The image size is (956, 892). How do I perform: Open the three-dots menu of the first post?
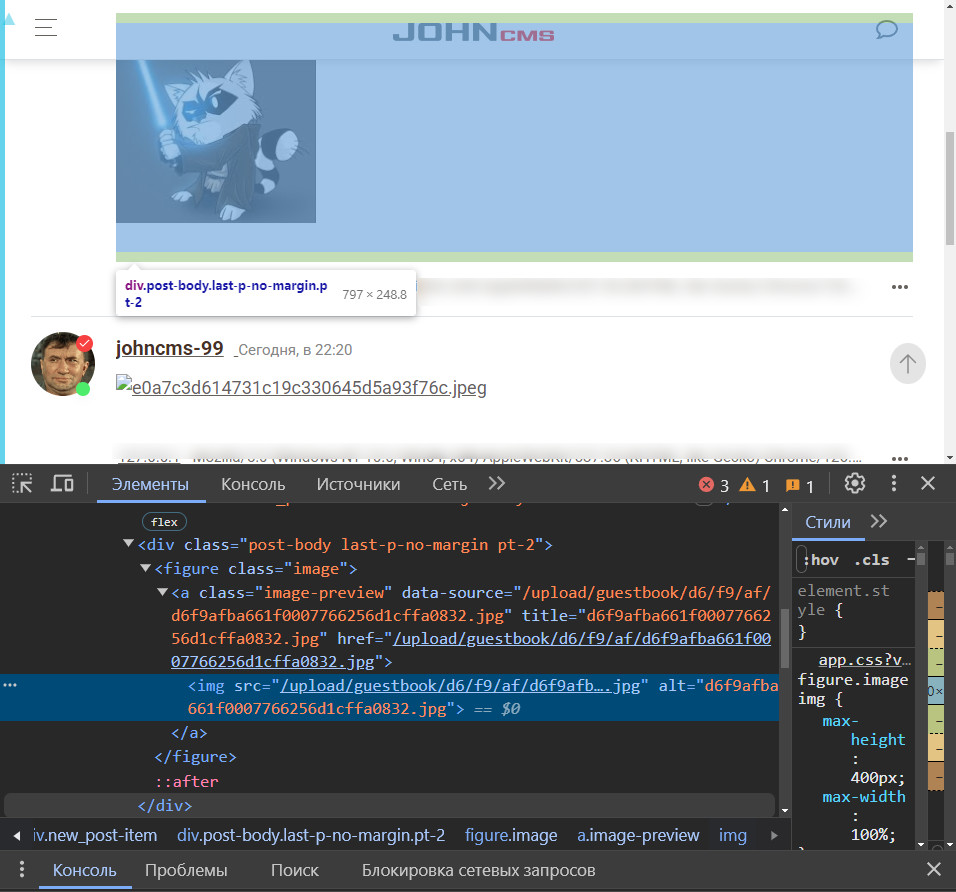899,287
